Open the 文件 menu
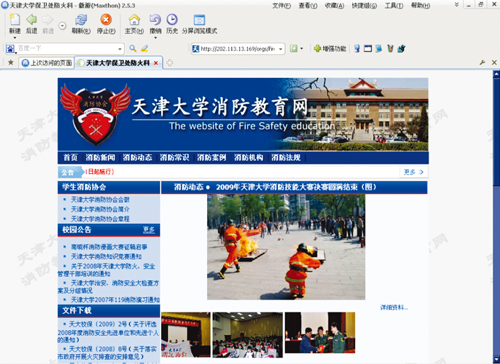This screenshot has width=500, height=364. [282, 5]
